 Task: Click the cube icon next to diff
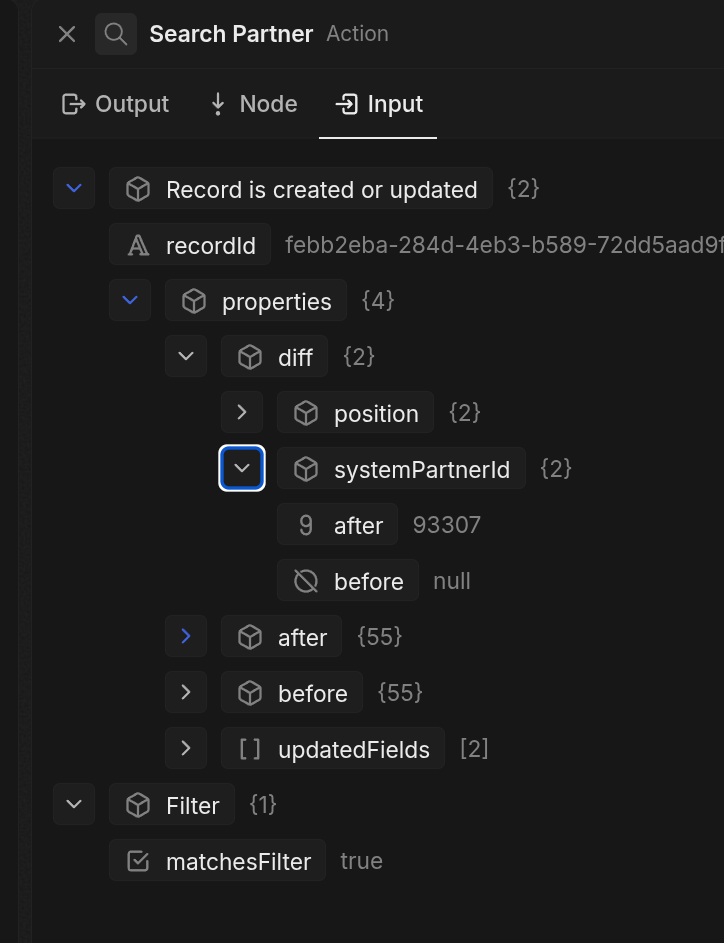[249, 356]
